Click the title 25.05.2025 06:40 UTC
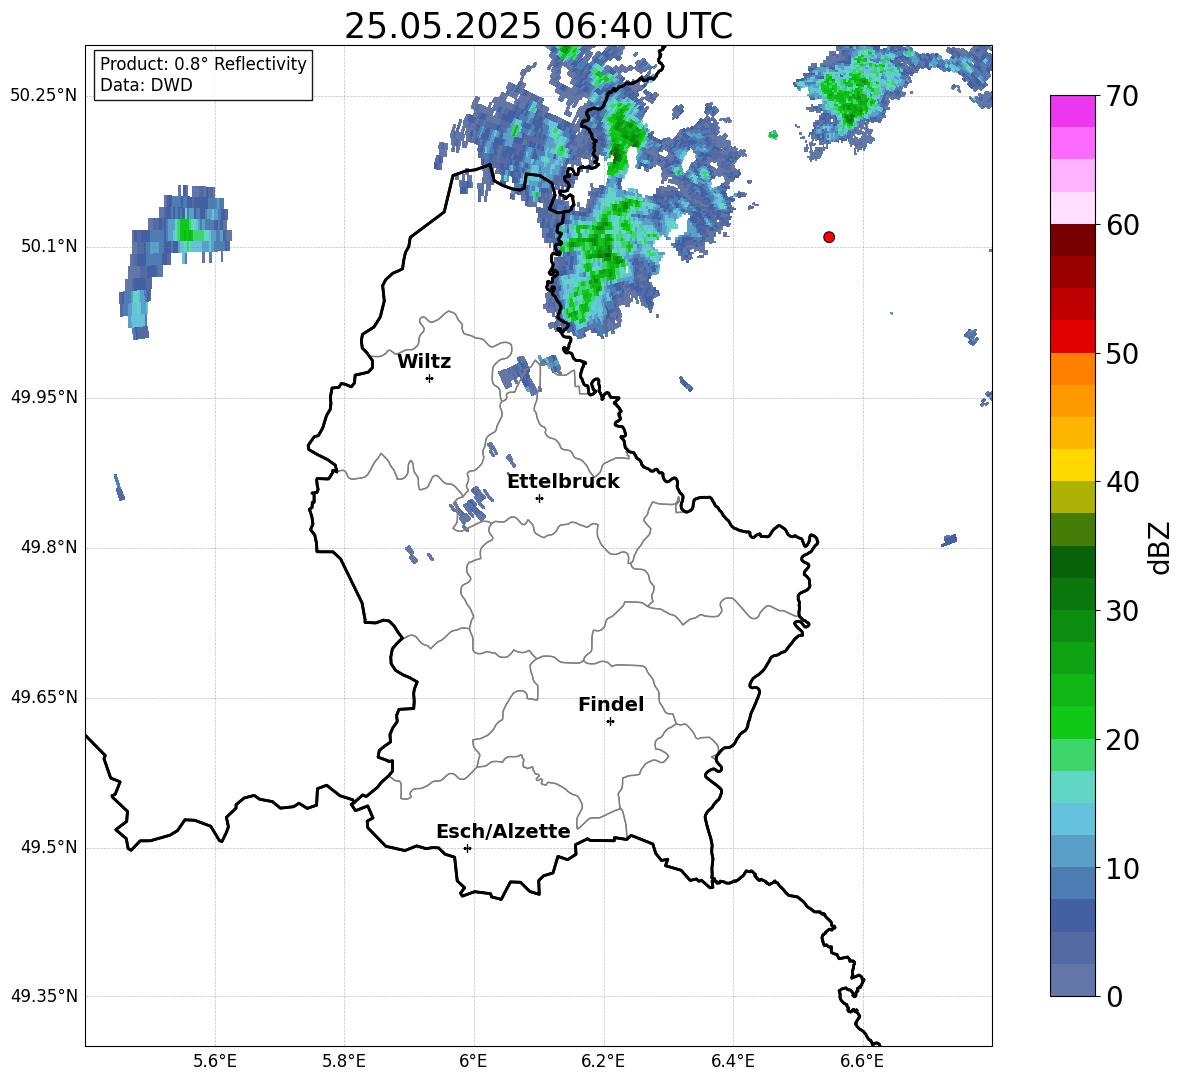The width and height of the screenshot is (1184, 1081). point(538,26)
